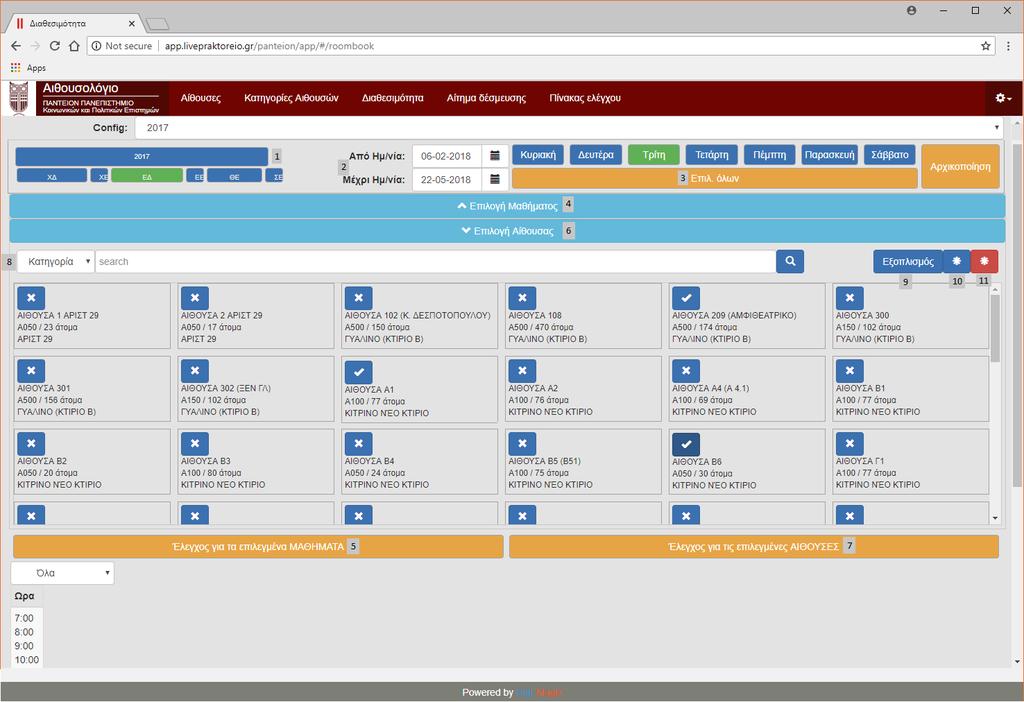Open the Όλα filter dropdown

point(63,573)
